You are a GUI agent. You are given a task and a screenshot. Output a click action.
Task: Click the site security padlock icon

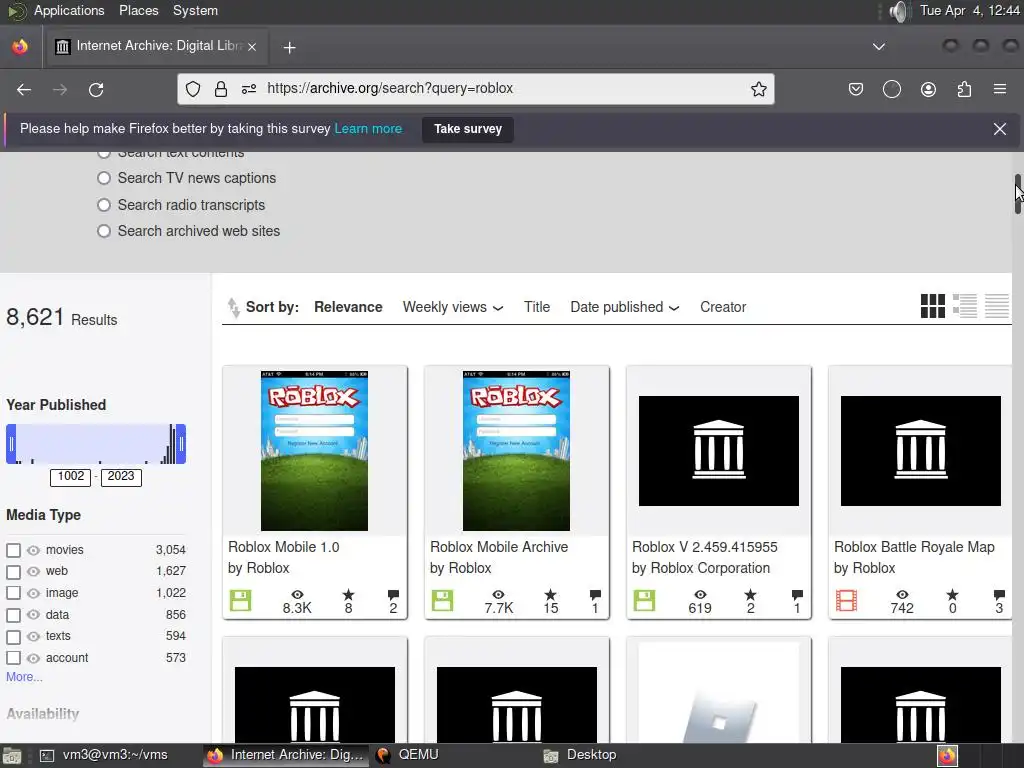(x=221, y=89)
